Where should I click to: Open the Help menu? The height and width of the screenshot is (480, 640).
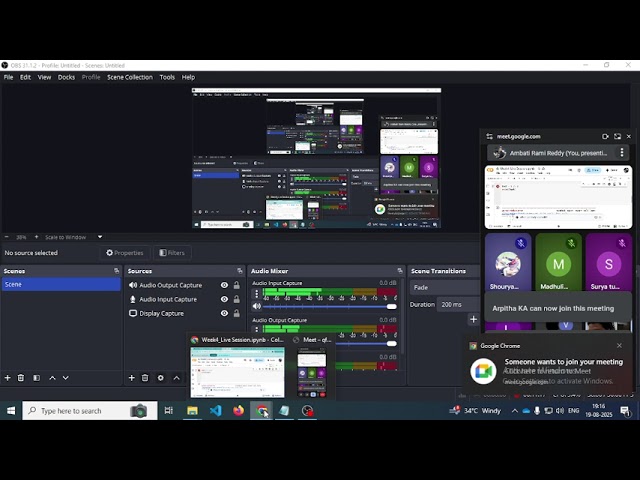tap(188, 77)
